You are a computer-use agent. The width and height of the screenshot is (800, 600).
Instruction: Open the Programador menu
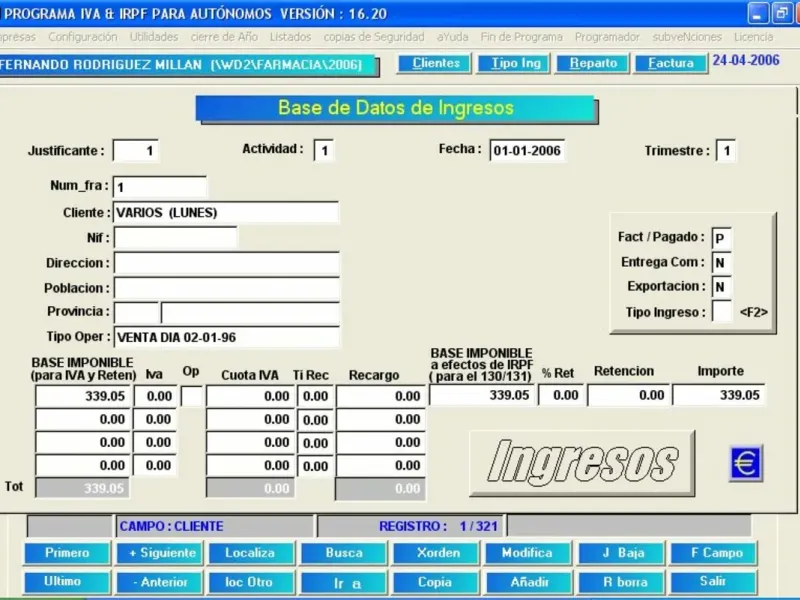(607, 37)
